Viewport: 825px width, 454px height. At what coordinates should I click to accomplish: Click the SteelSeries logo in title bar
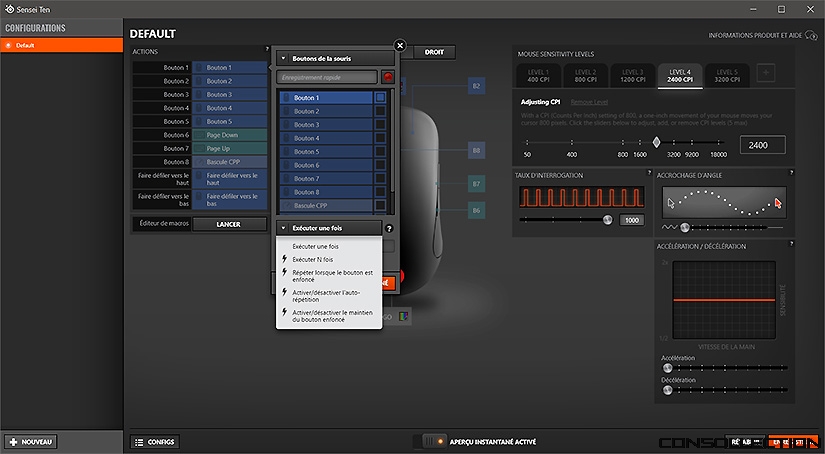pyautogui.click(x=9, y=9)
